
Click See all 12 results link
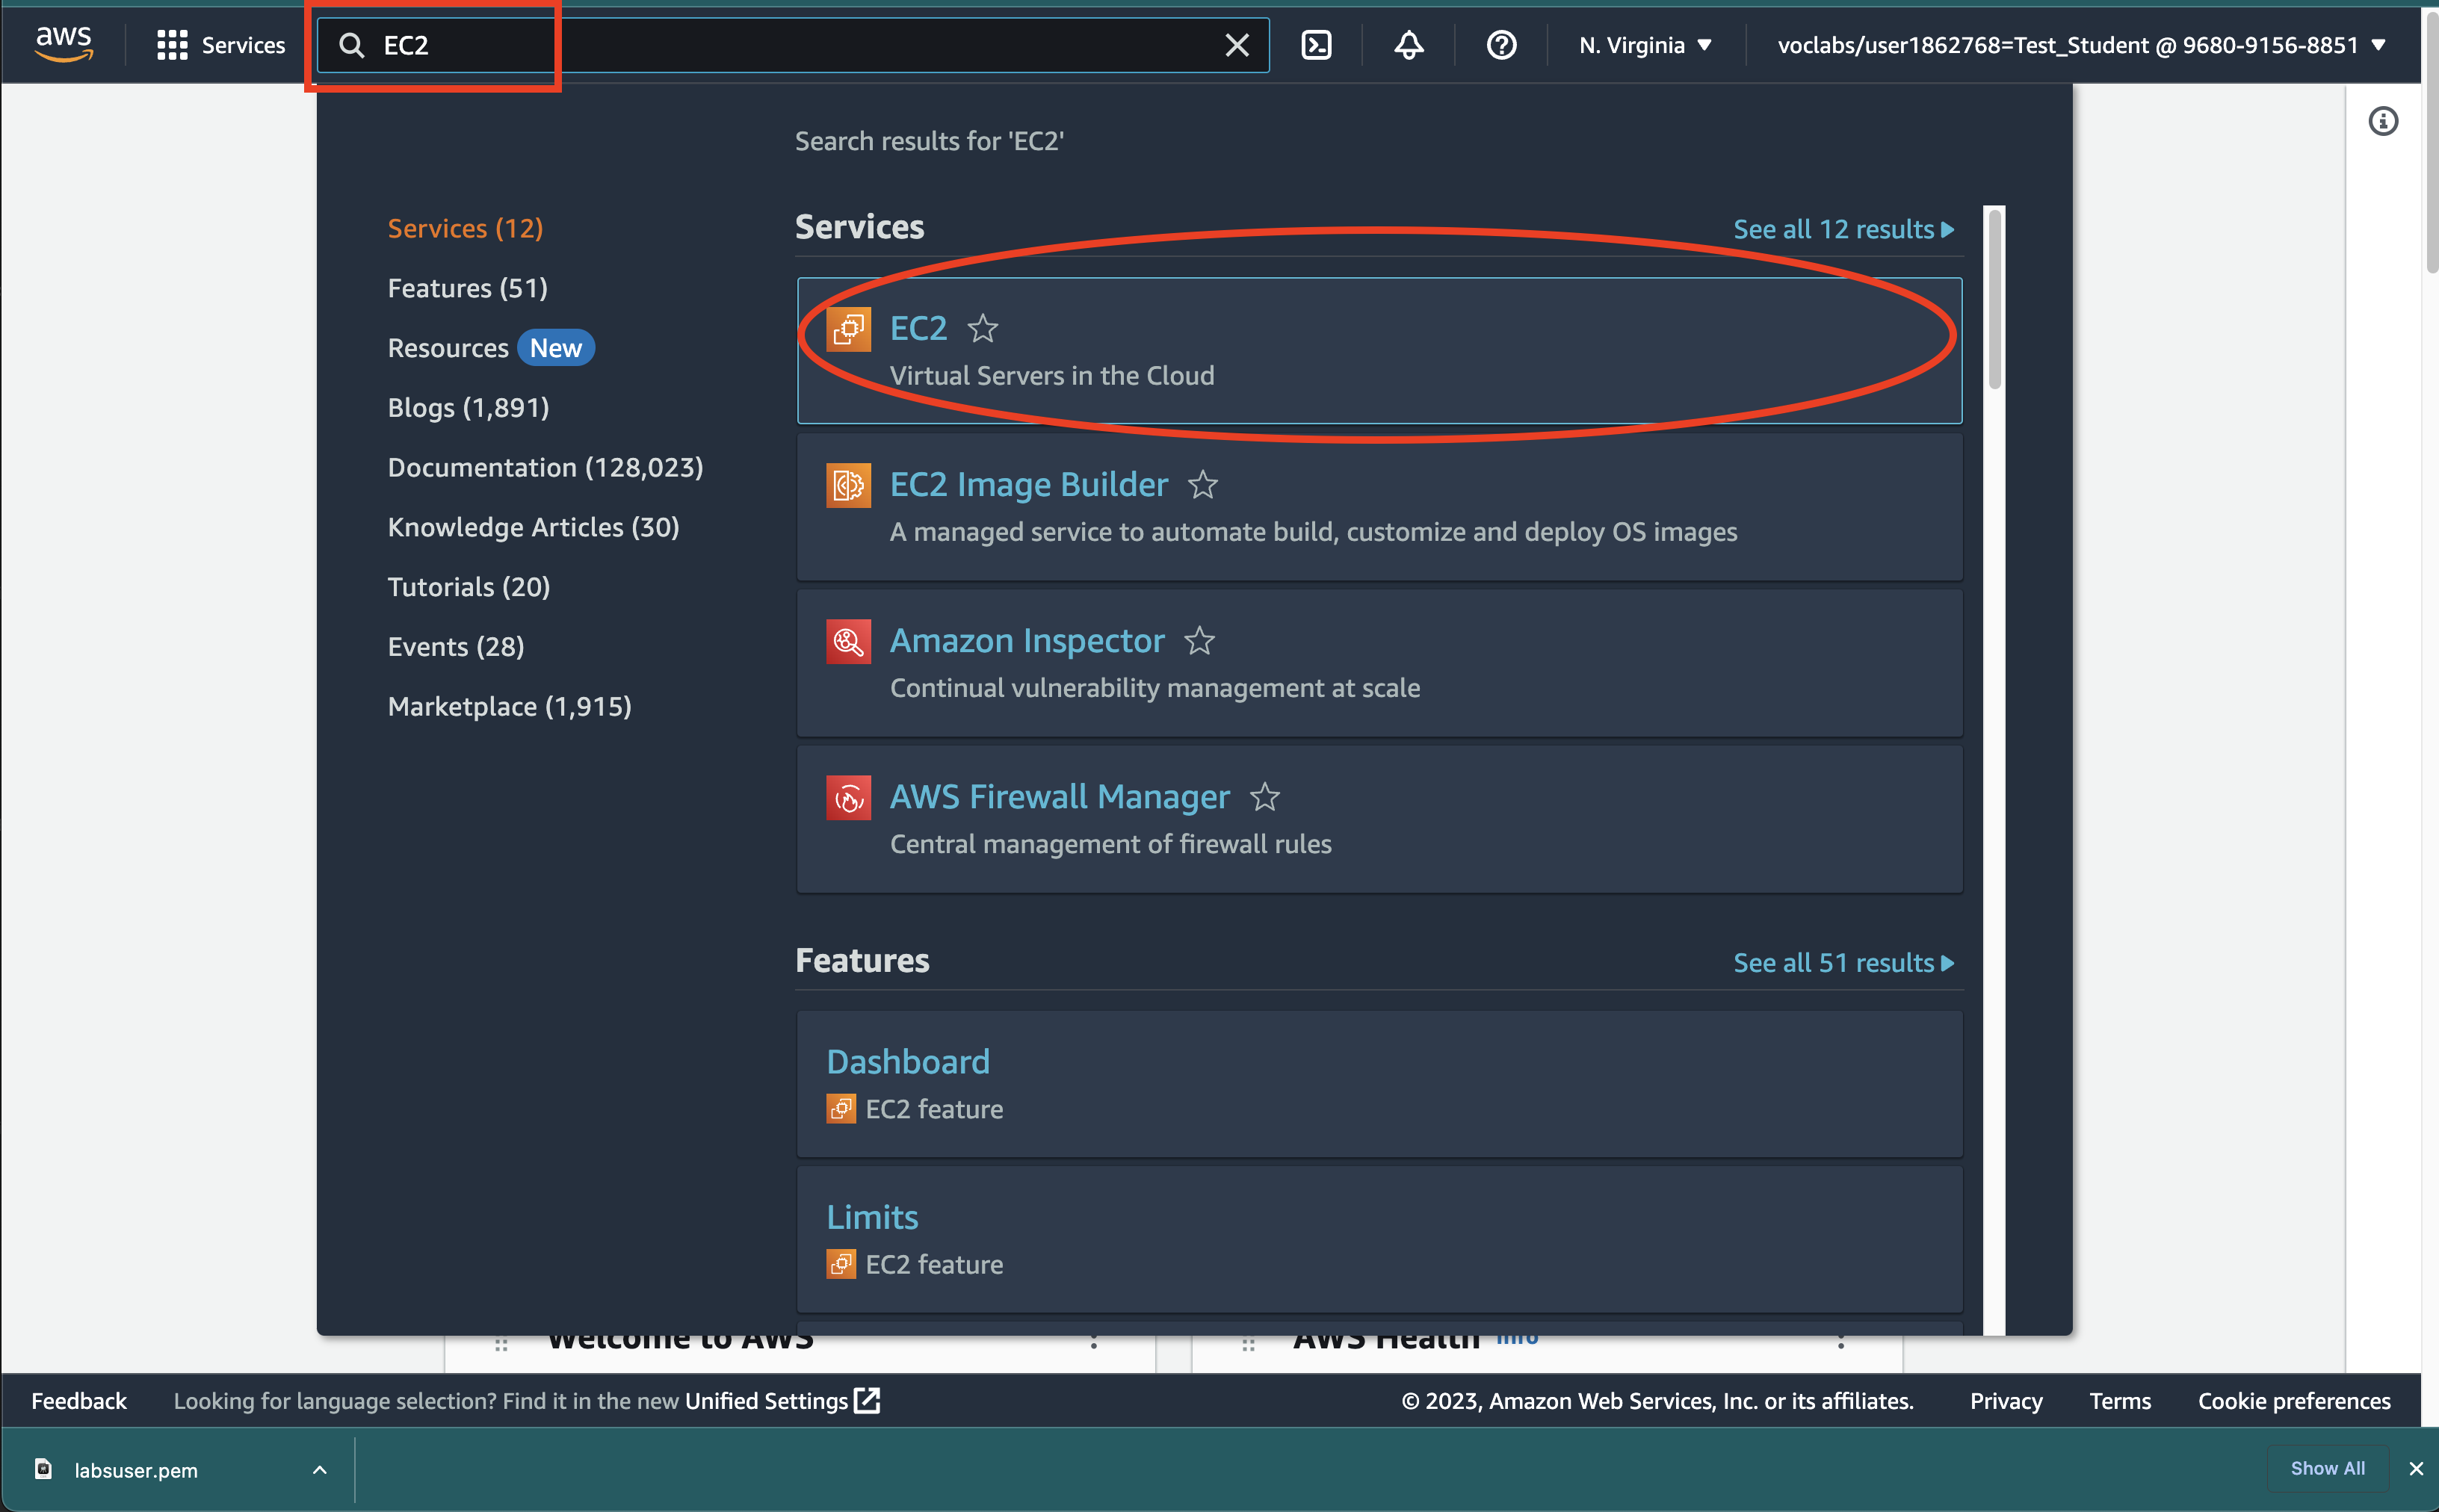coord(1842,229)
